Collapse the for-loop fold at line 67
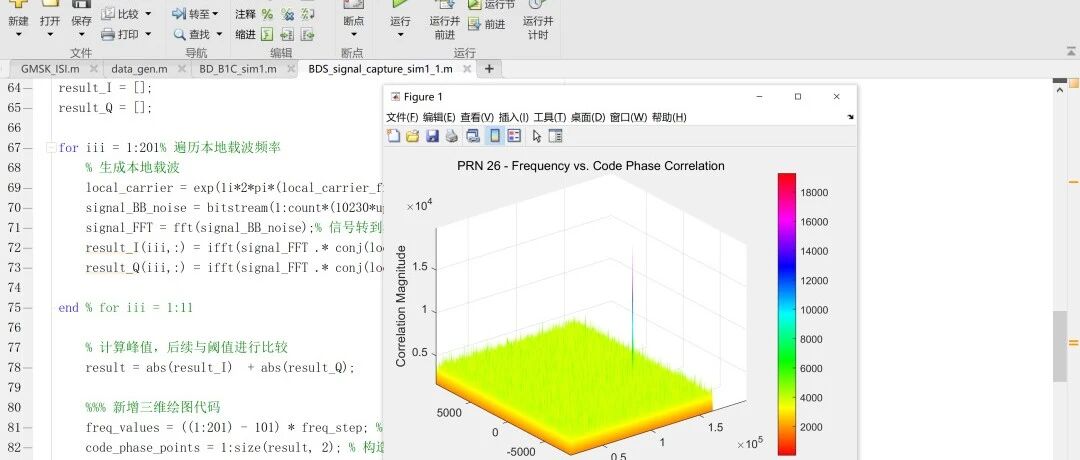 [50, 148]
